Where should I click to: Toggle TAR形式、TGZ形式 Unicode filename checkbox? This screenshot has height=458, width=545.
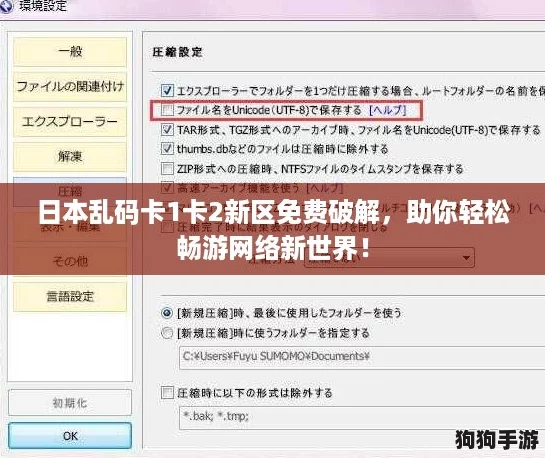(167, 130)
